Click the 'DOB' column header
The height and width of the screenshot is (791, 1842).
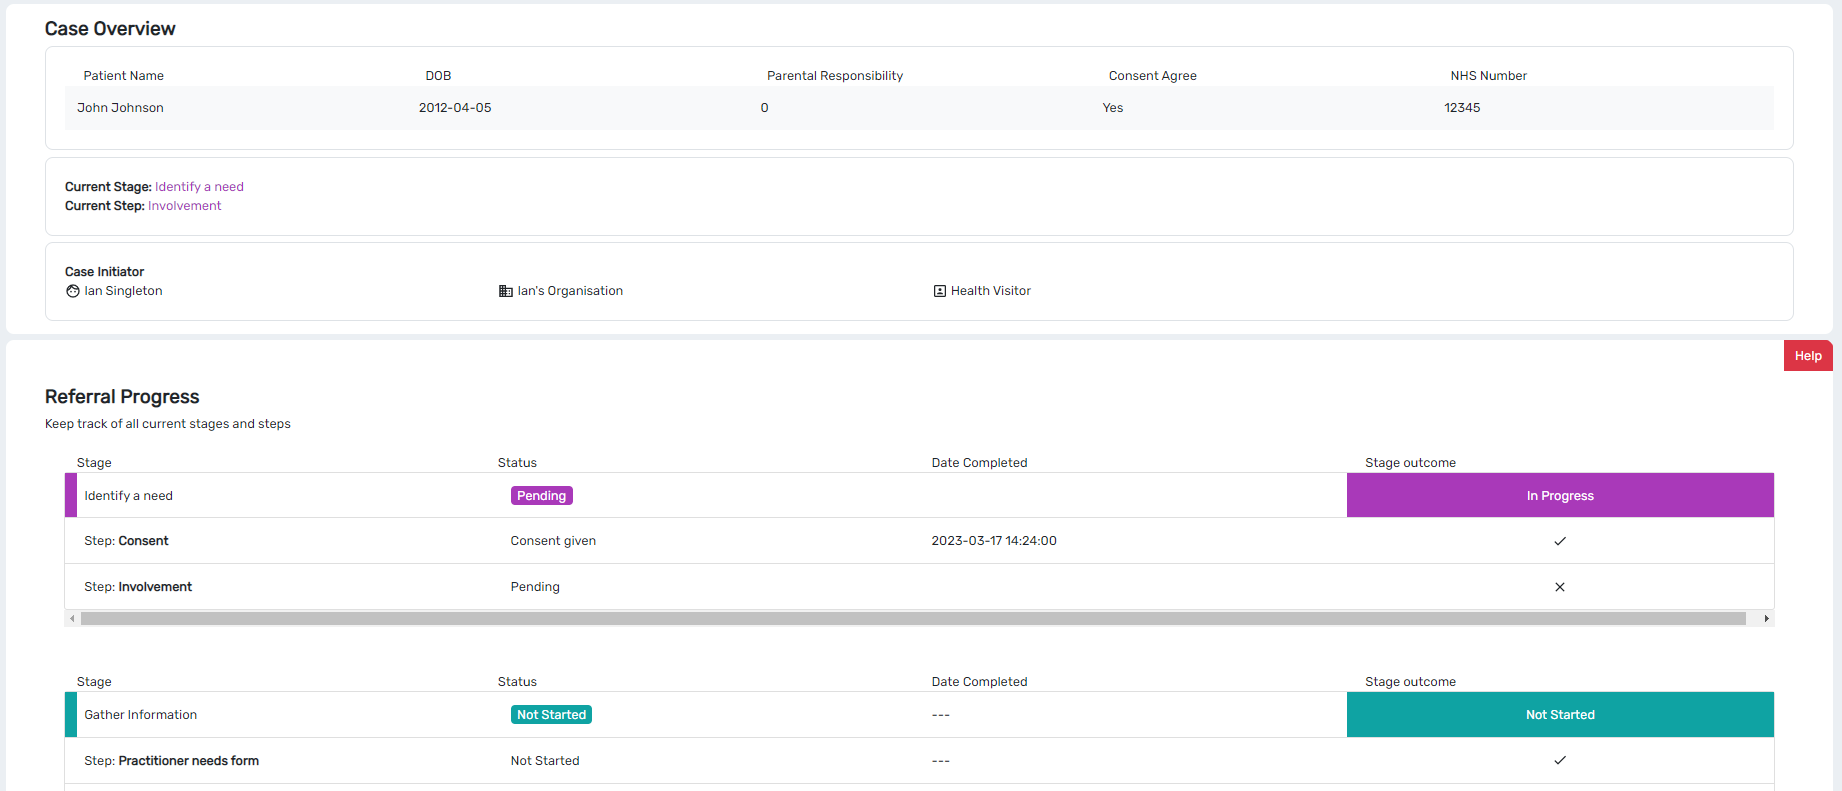(438, 76)
